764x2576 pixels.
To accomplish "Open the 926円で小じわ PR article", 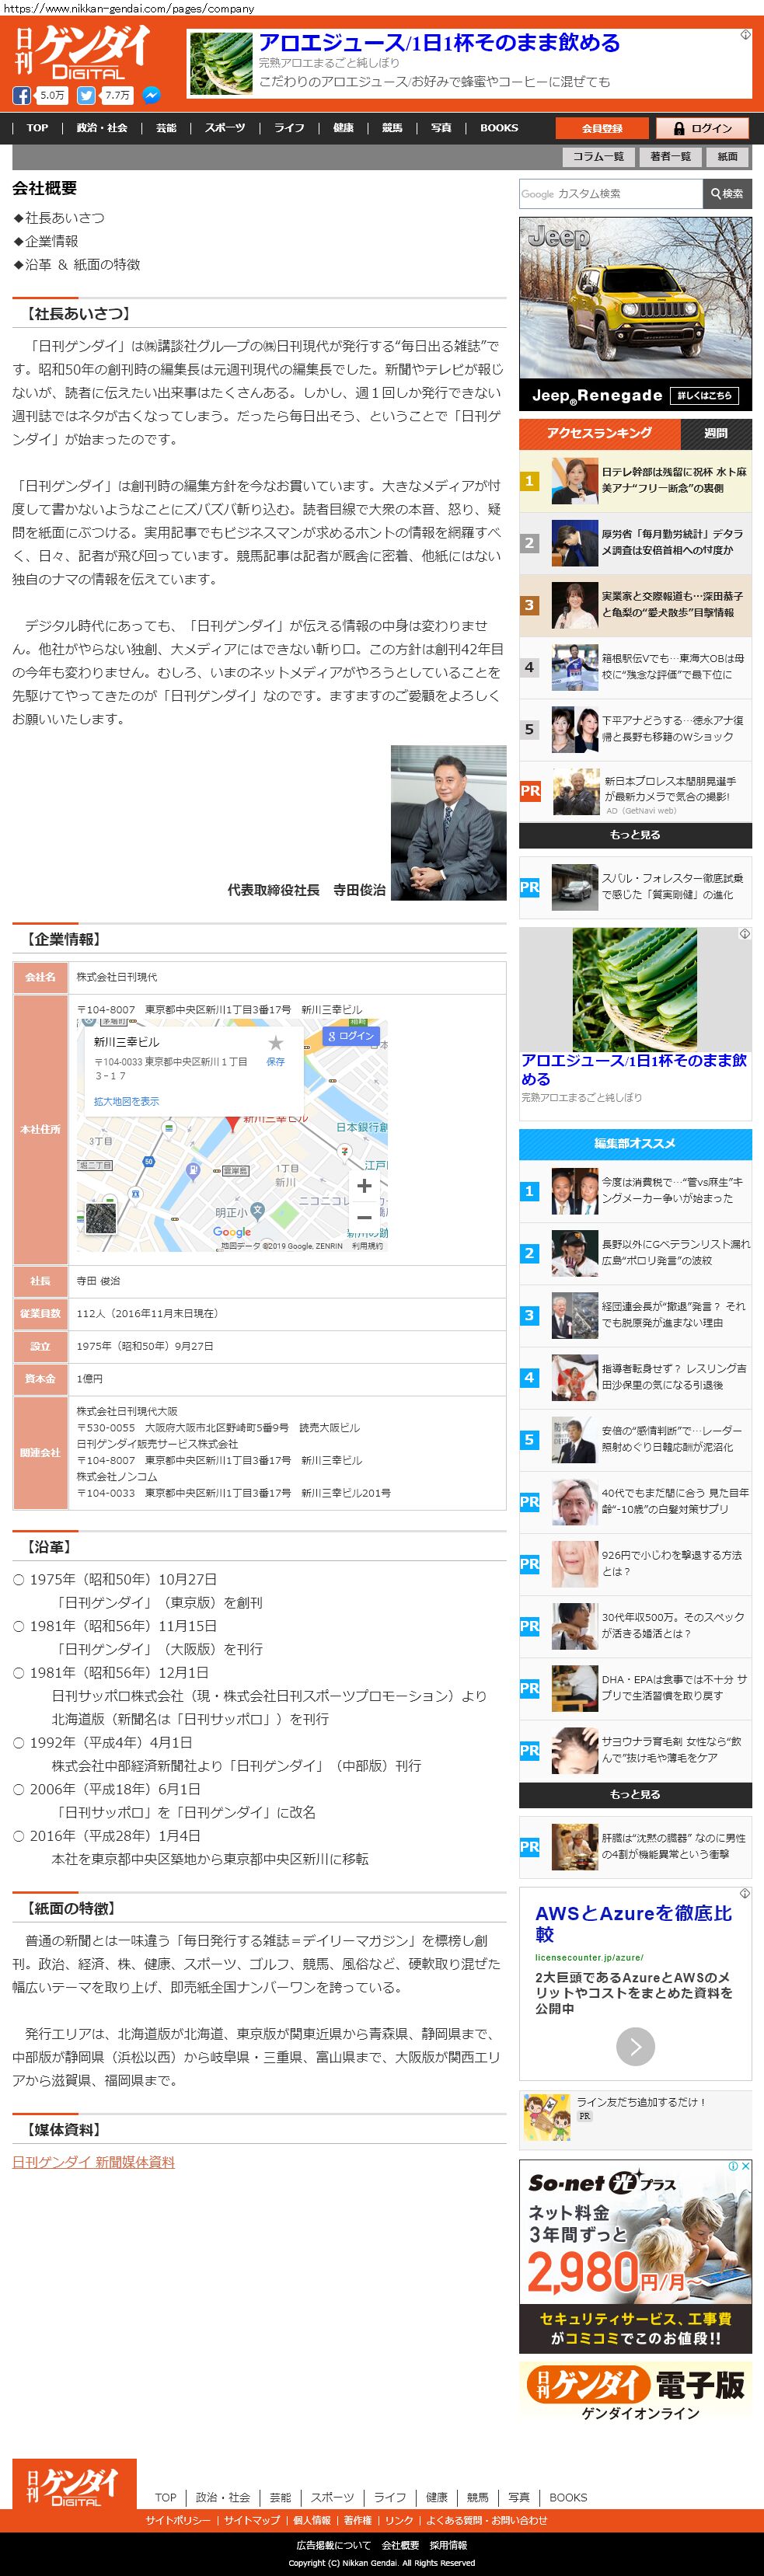I will coord(635,1564).
